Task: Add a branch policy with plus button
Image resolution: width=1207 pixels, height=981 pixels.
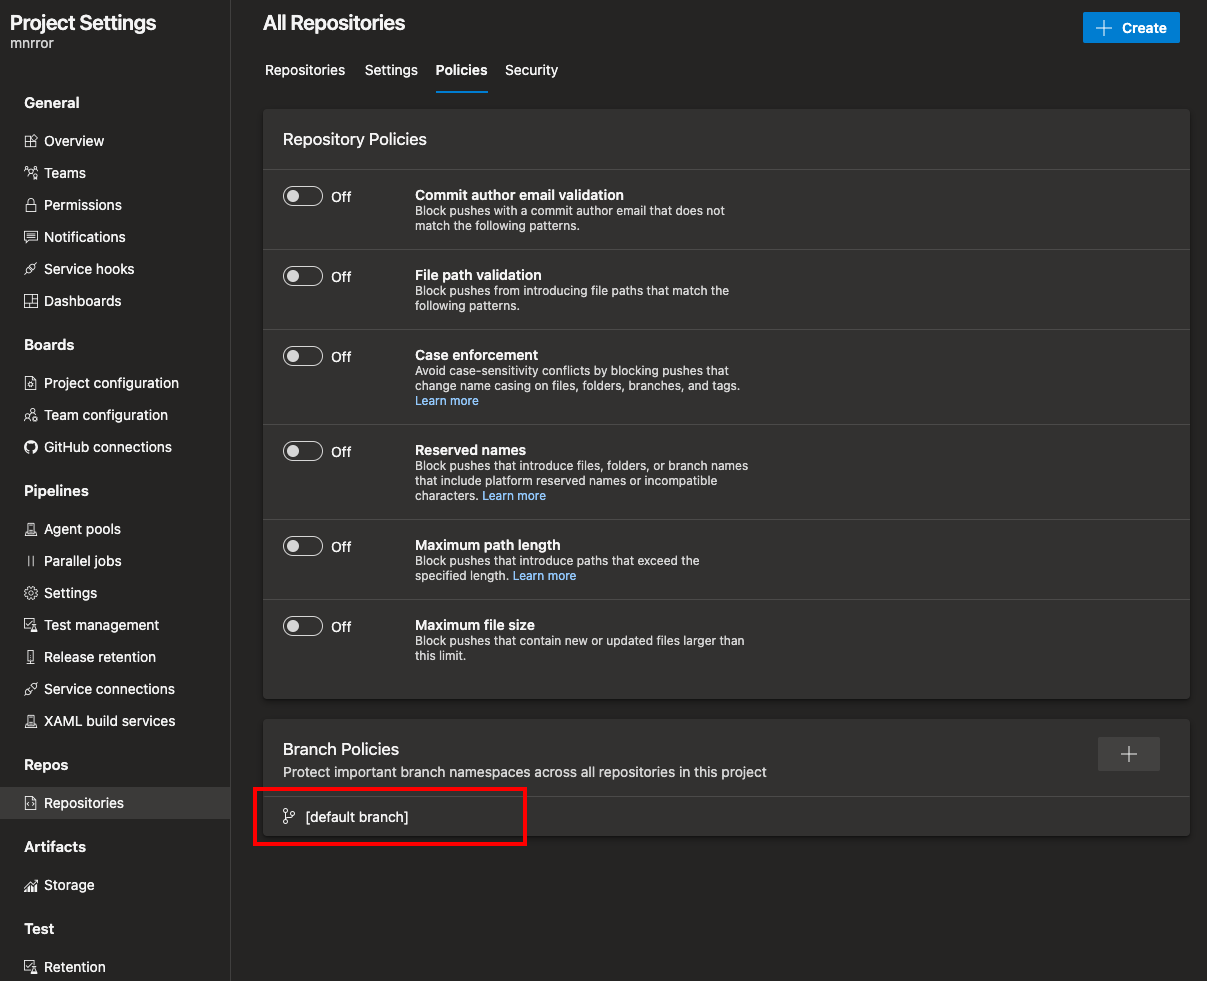Action: (1129, 754)
